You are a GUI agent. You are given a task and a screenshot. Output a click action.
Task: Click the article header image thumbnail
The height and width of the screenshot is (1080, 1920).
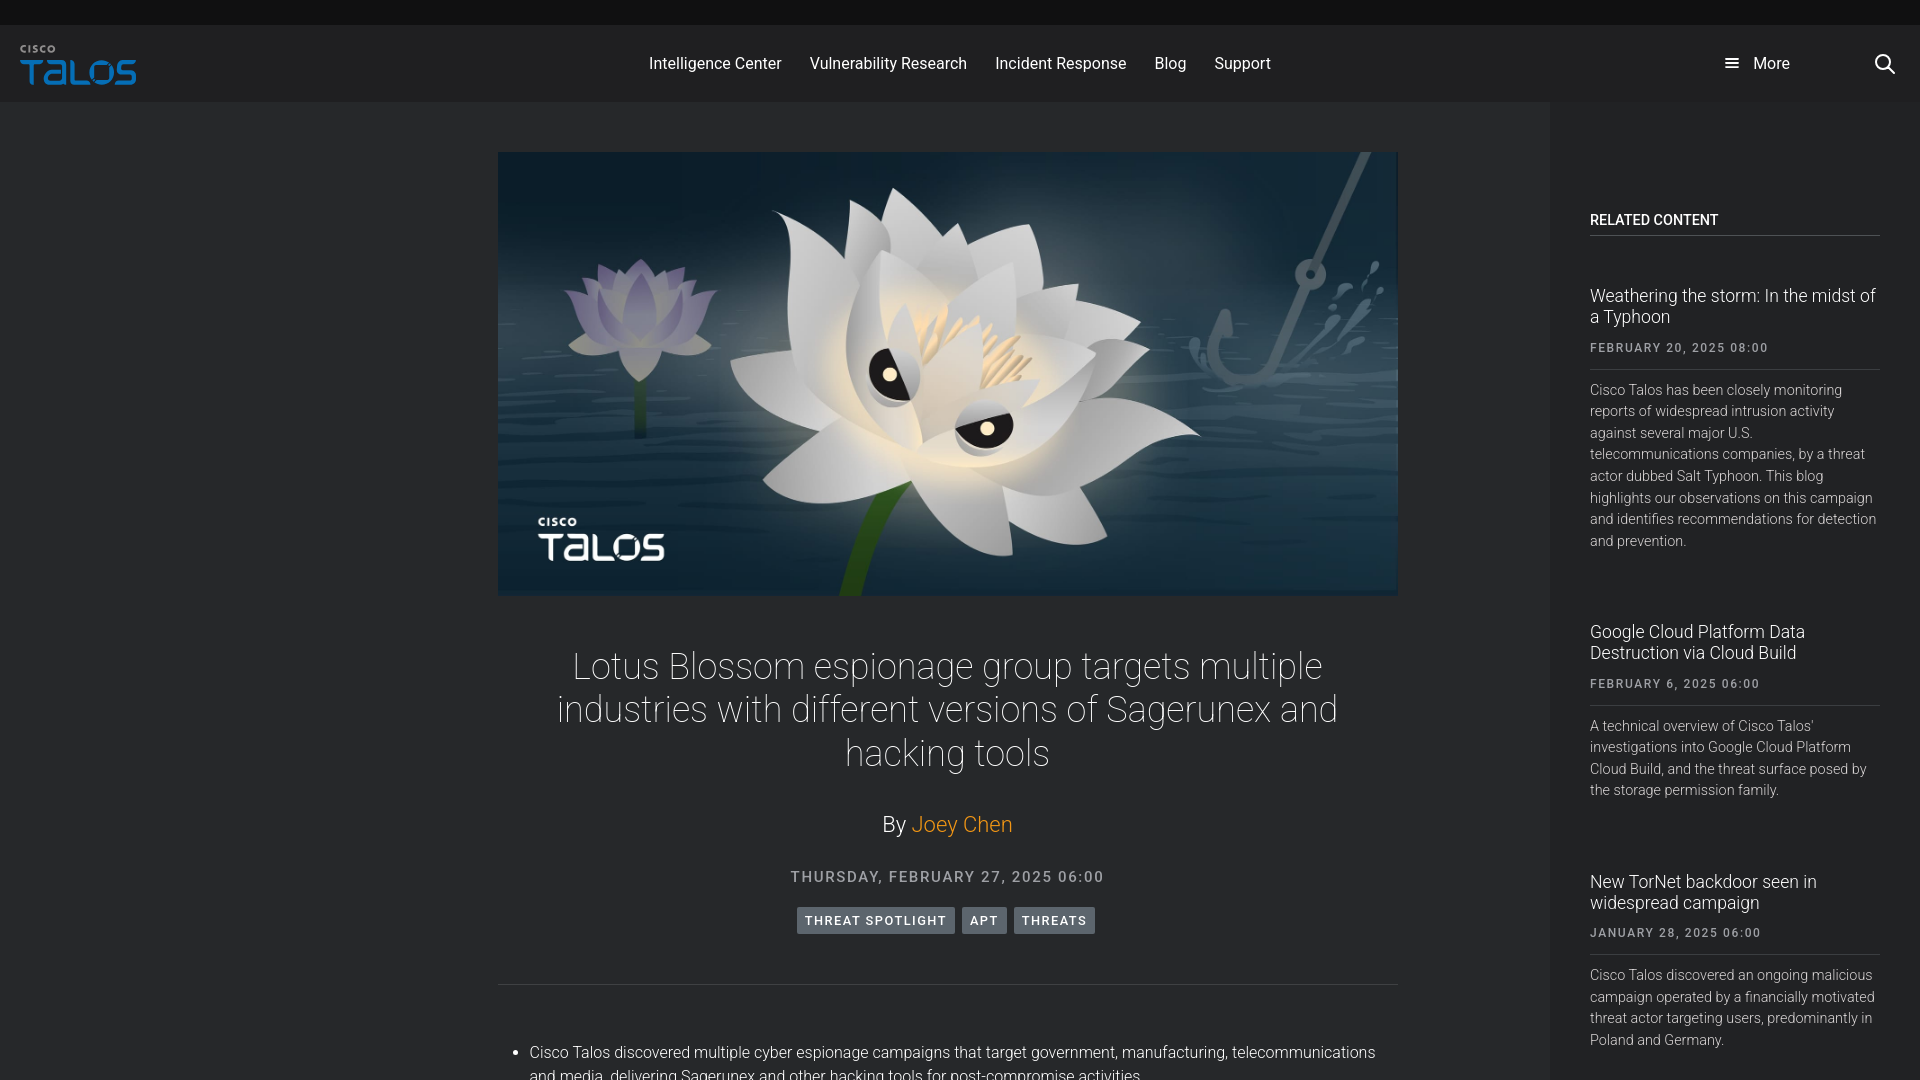point(947,373)
